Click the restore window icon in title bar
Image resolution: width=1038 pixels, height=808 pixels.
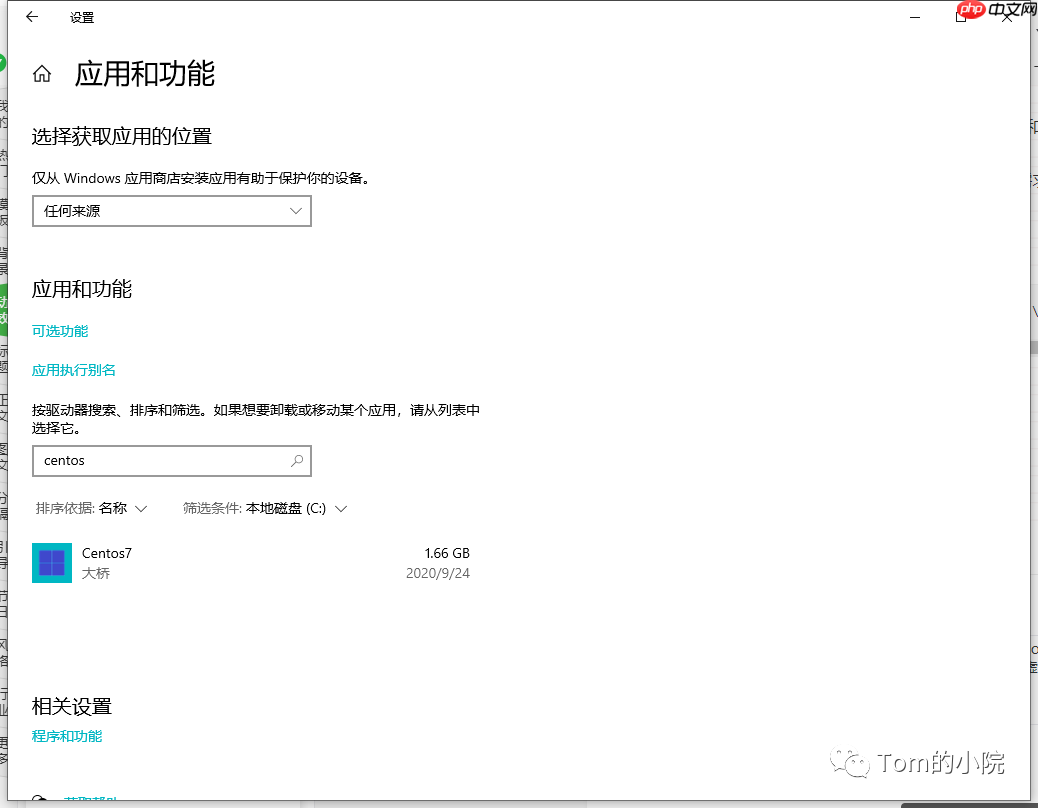(x=962, y=17)
